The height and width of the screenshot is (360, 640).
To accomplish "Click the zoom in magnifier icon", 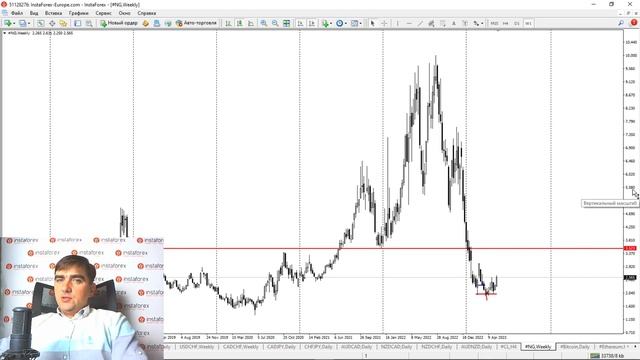I will pos(264,23).
